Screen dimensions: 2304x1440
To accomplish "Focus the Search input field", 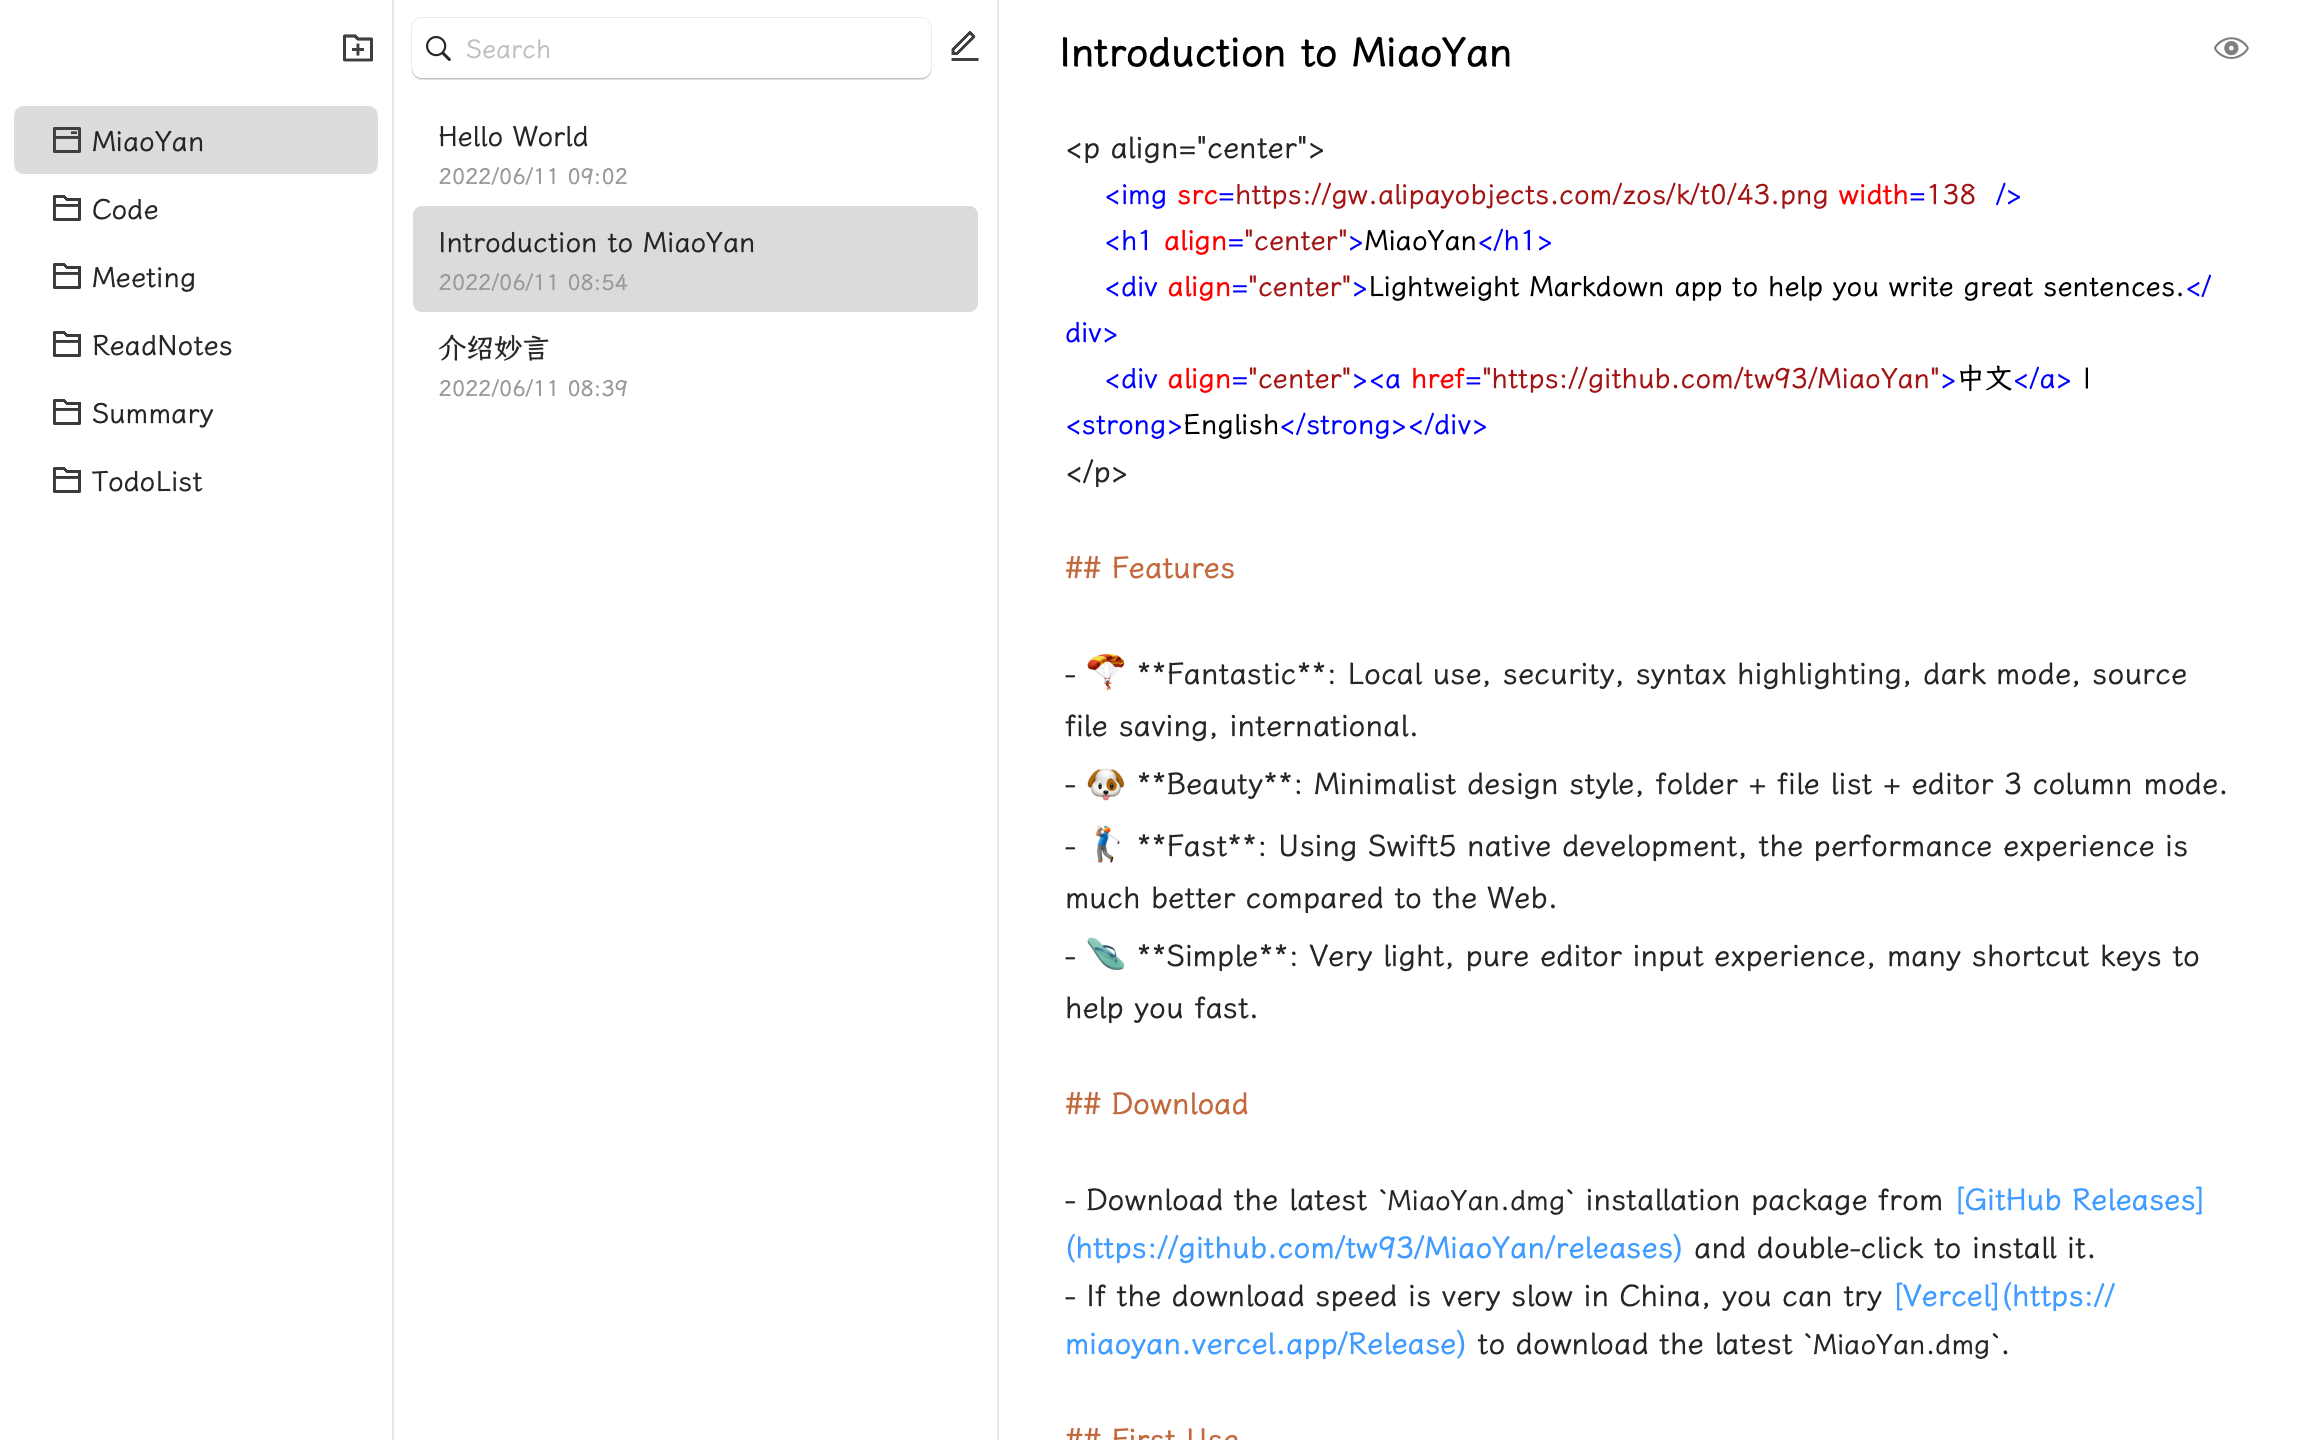I will [671, 48].
